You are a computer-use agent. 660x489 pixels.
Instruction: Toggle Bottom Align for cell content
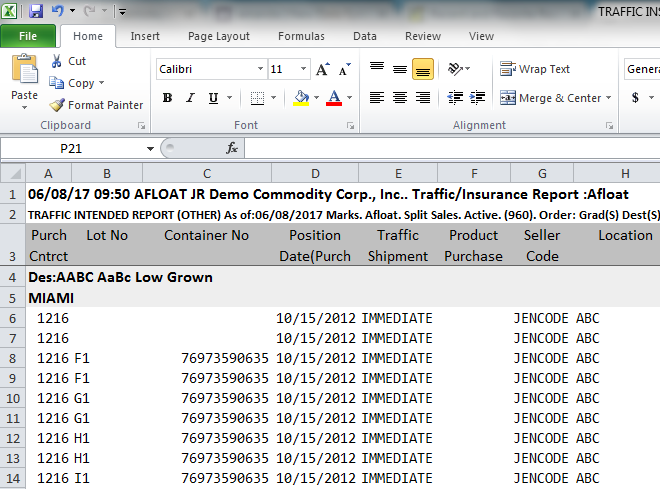[423, 69]
